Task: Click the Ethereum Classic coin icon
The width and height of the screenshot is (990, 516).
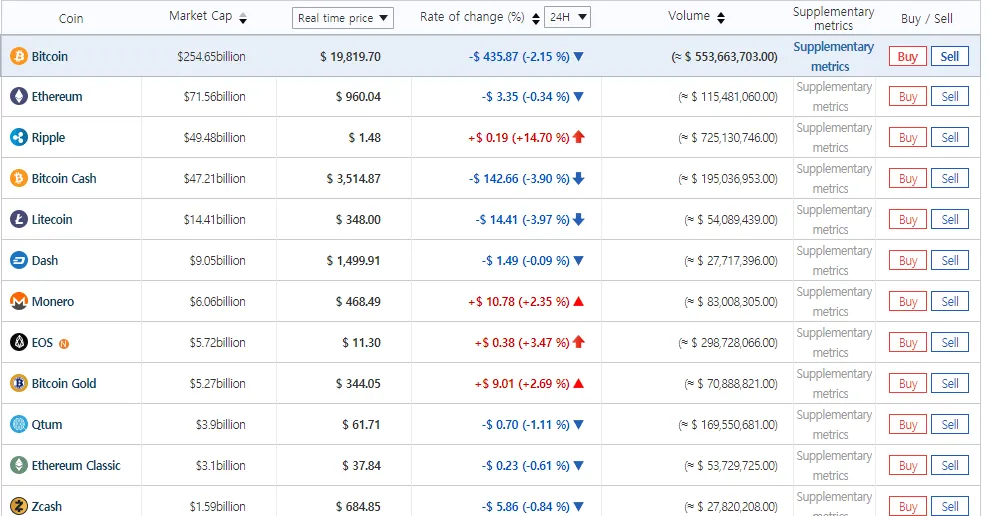Action: coord(19,465)
